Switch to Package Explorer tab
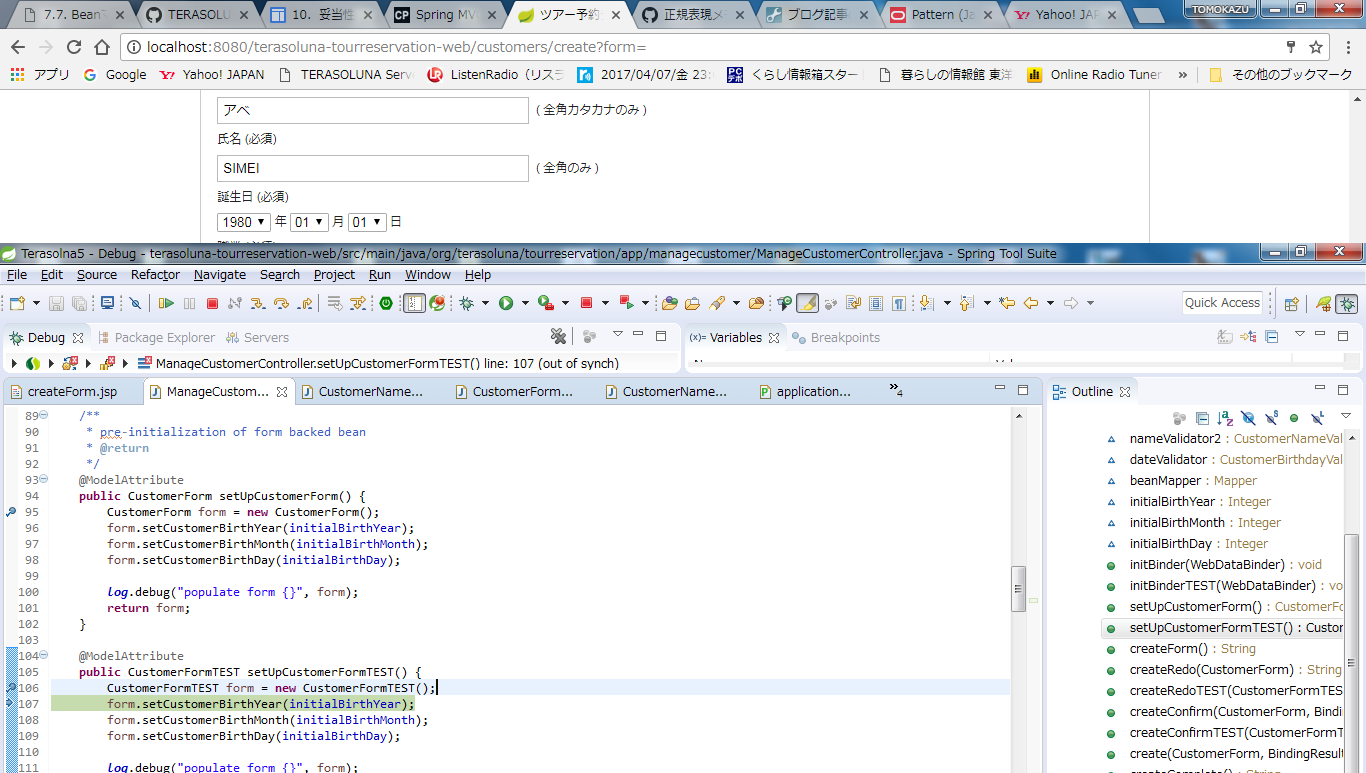The image size is (1366, 773). 156,337
